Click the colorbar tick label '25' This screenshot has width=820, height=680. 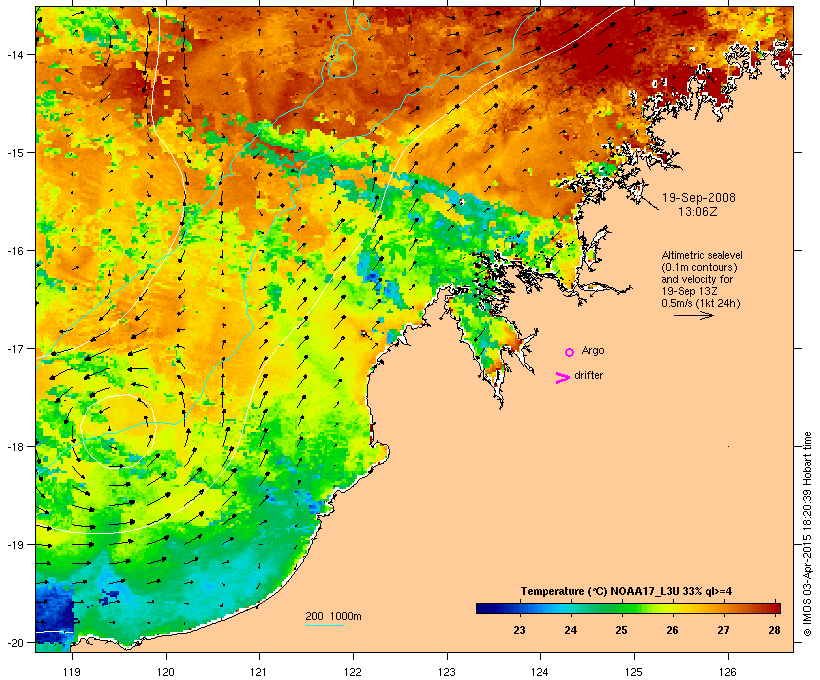621,630
